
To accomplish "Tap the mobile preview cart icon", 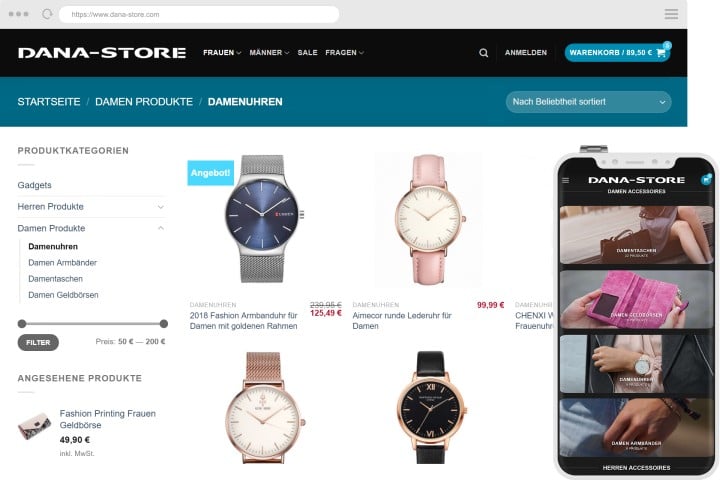I will click(x=706, y=180).
